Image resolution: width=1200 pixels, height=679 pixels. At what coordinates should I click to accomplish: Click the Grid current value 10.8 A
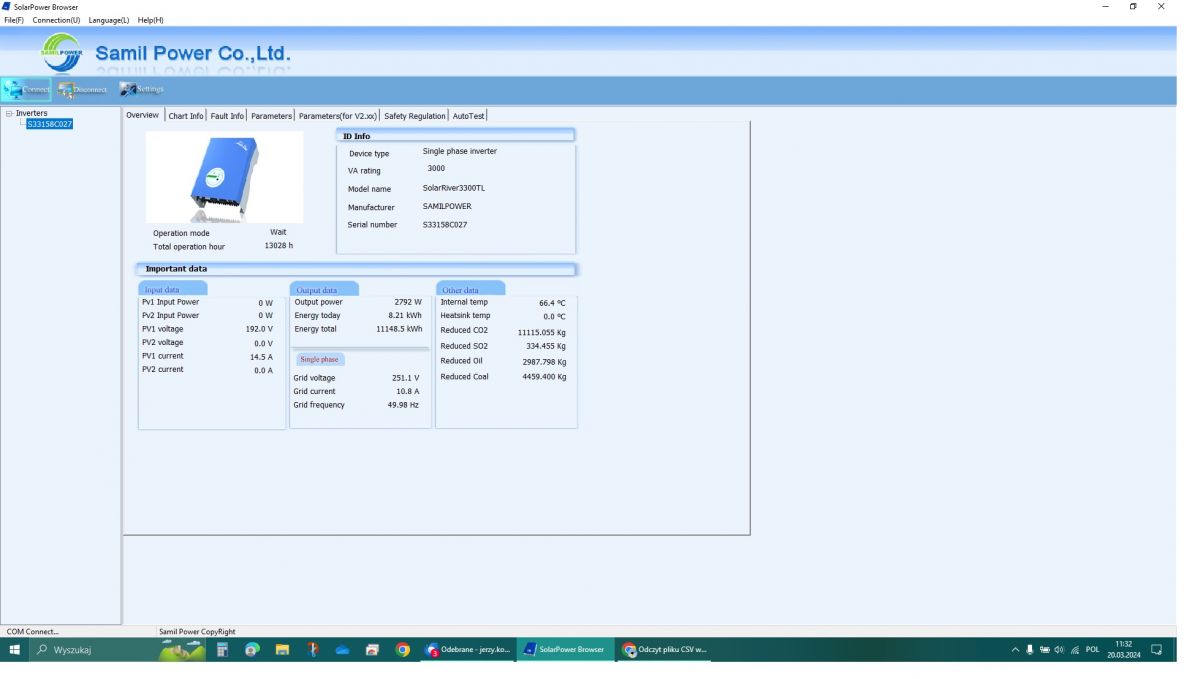coord(408,392)
